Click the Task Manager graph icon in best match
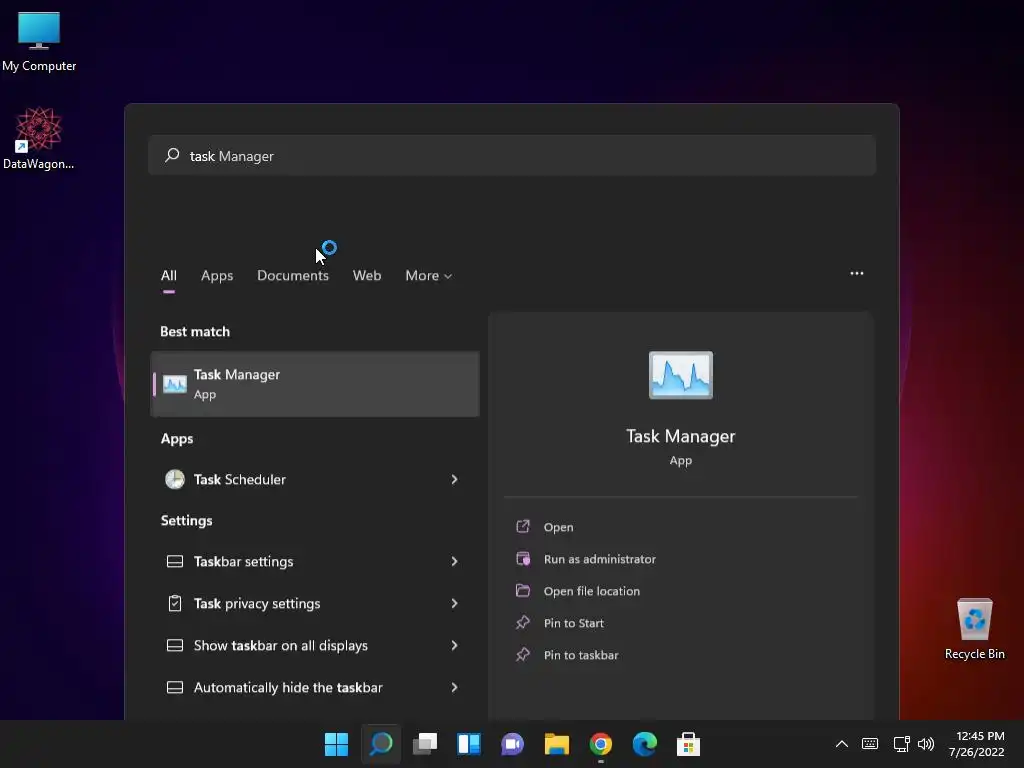Screen dimensions: 1024x768 [174, 384]
